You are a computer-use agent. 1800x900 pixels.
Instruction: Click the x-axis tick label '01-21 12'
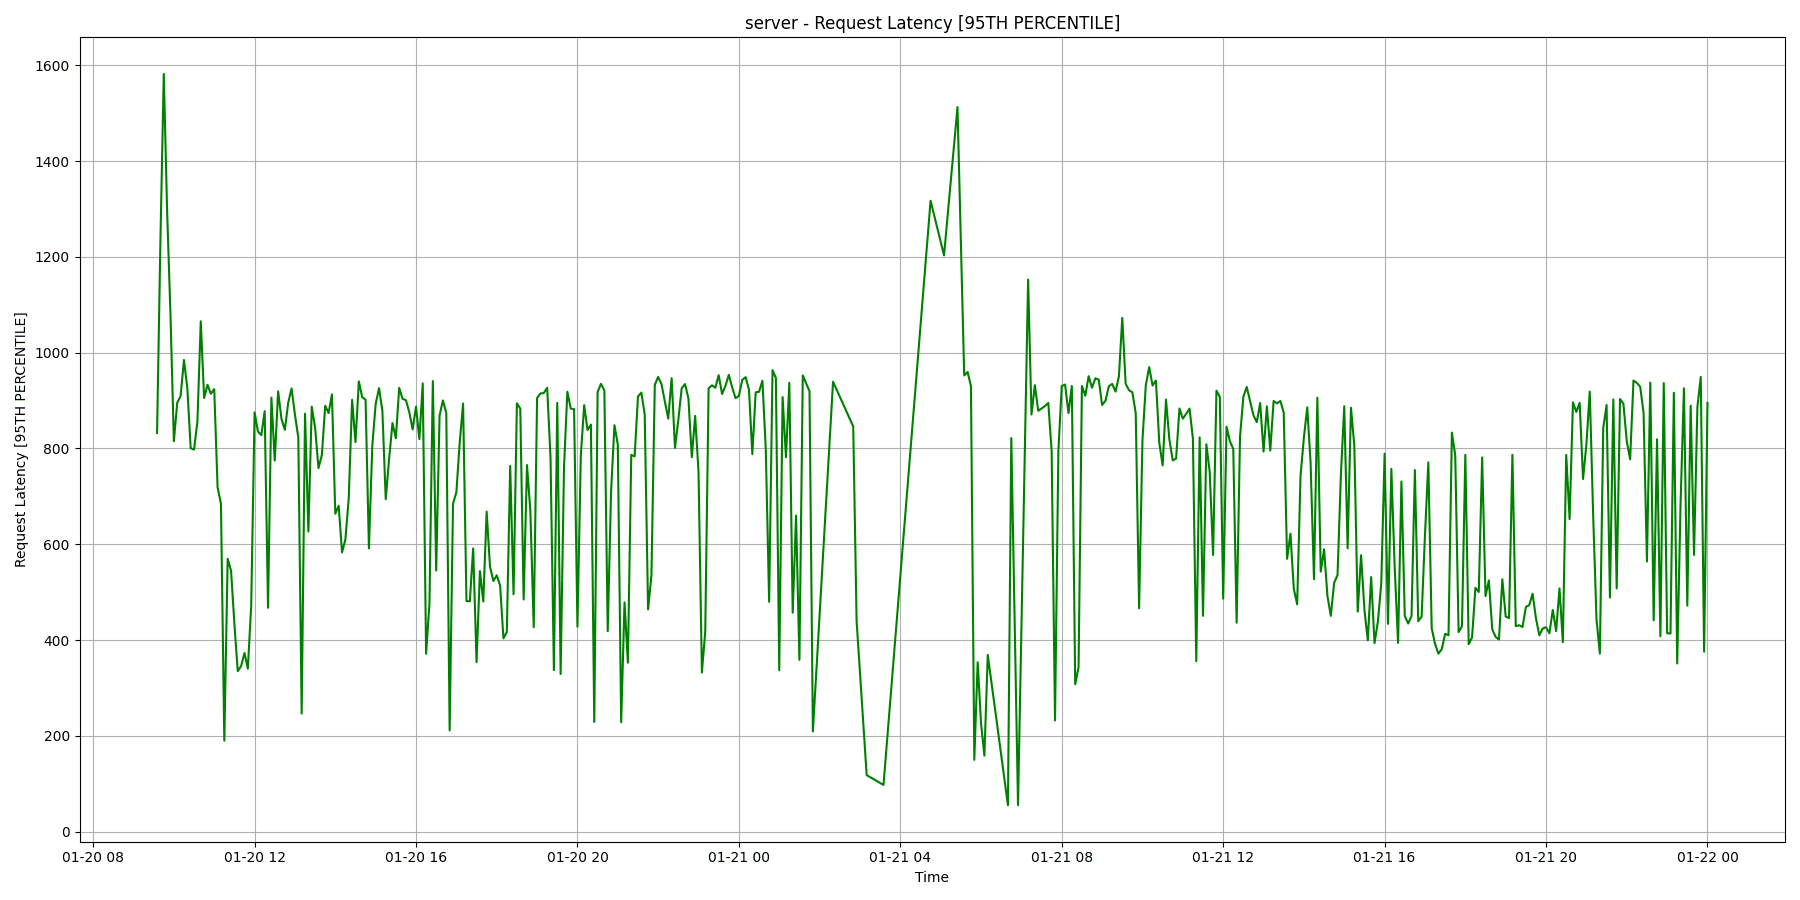coord(1223,857)
